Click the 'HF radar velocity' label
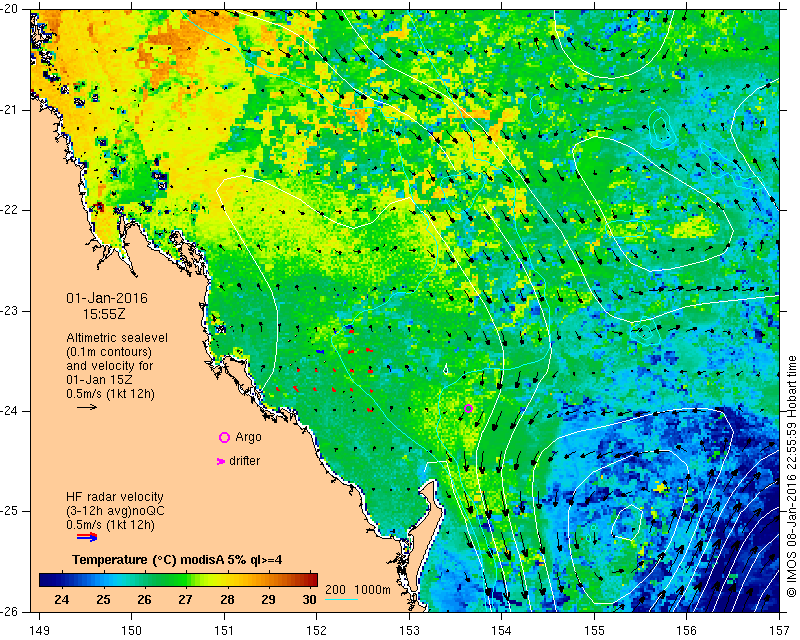800x640 pixels. coord(115,497)
